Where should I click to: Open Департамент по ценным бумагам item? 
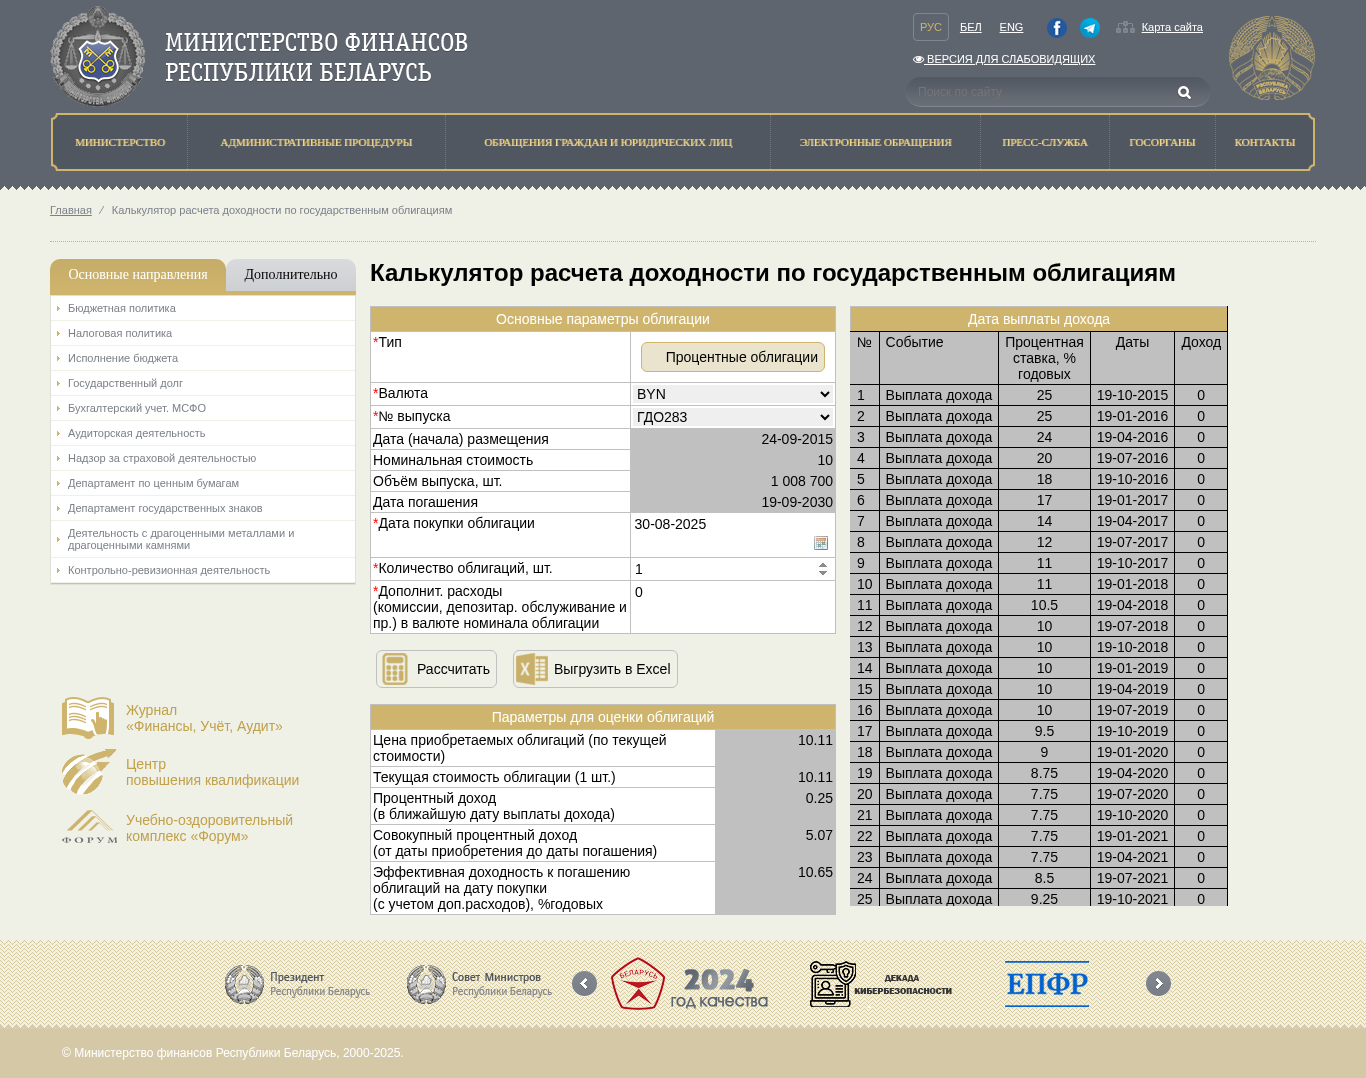click(x=203, y=483)
